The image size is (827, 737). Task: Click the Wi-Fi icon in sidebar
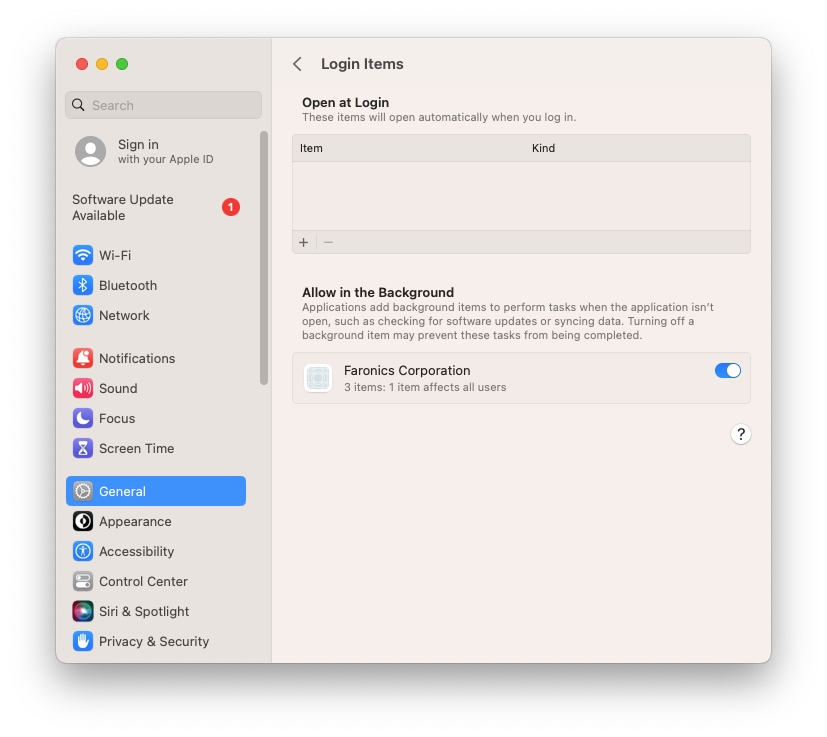83,255
